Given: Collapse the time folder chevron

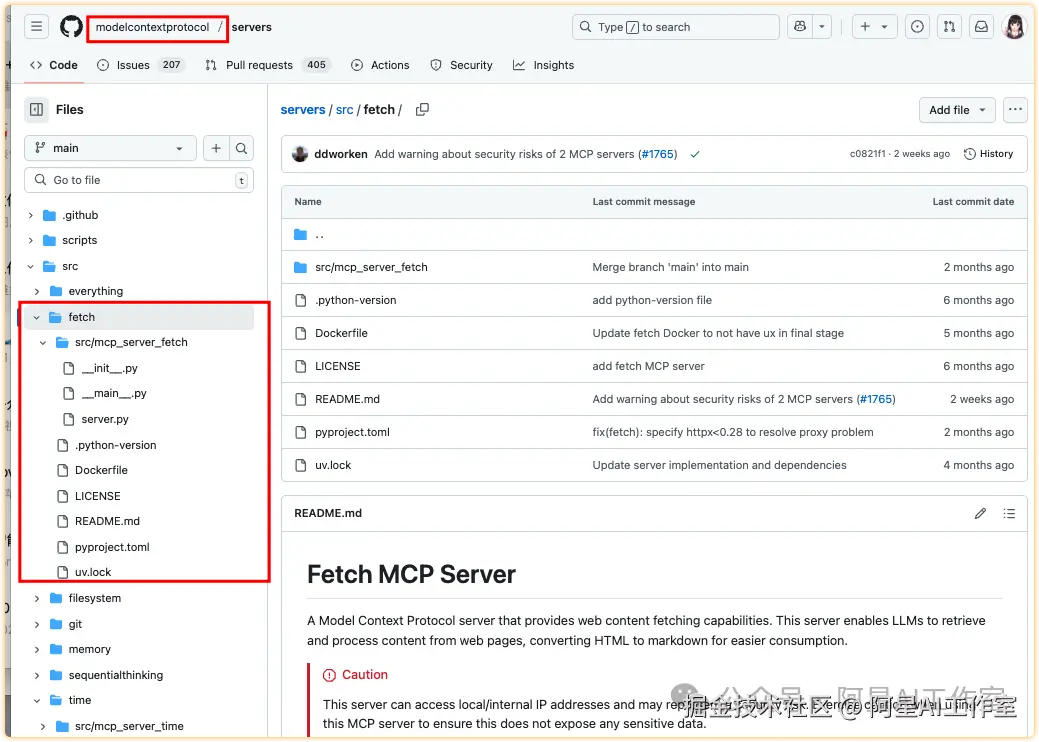Looking at the screenshot, I should coord(37,700).
